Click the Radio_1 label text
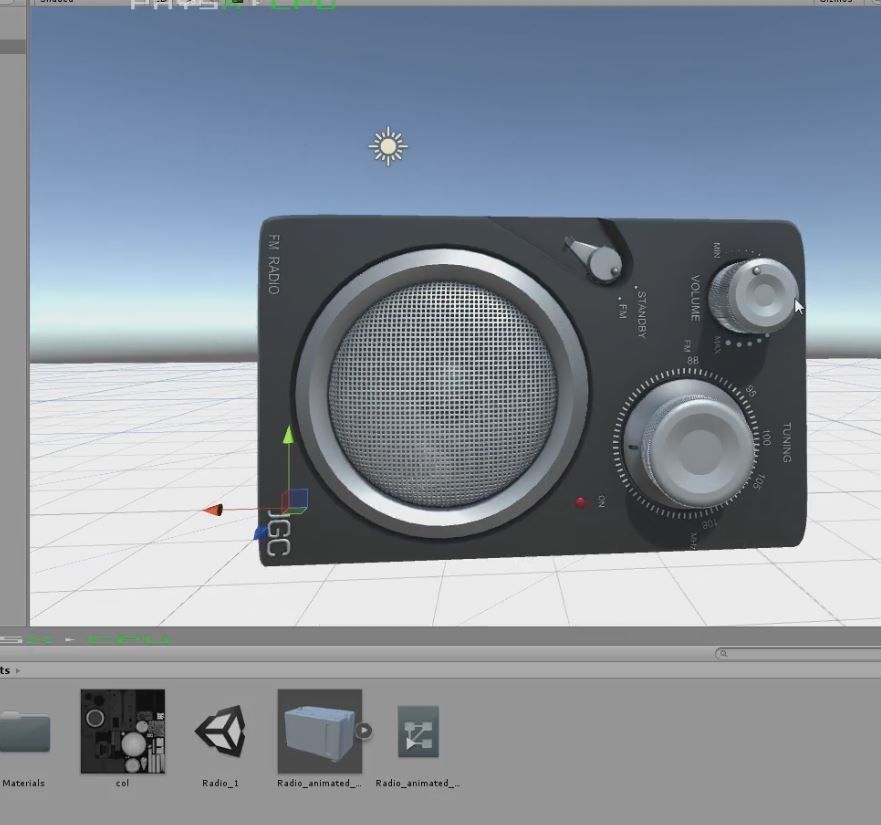Screen dimensions: 881x825 click(220, 783)
